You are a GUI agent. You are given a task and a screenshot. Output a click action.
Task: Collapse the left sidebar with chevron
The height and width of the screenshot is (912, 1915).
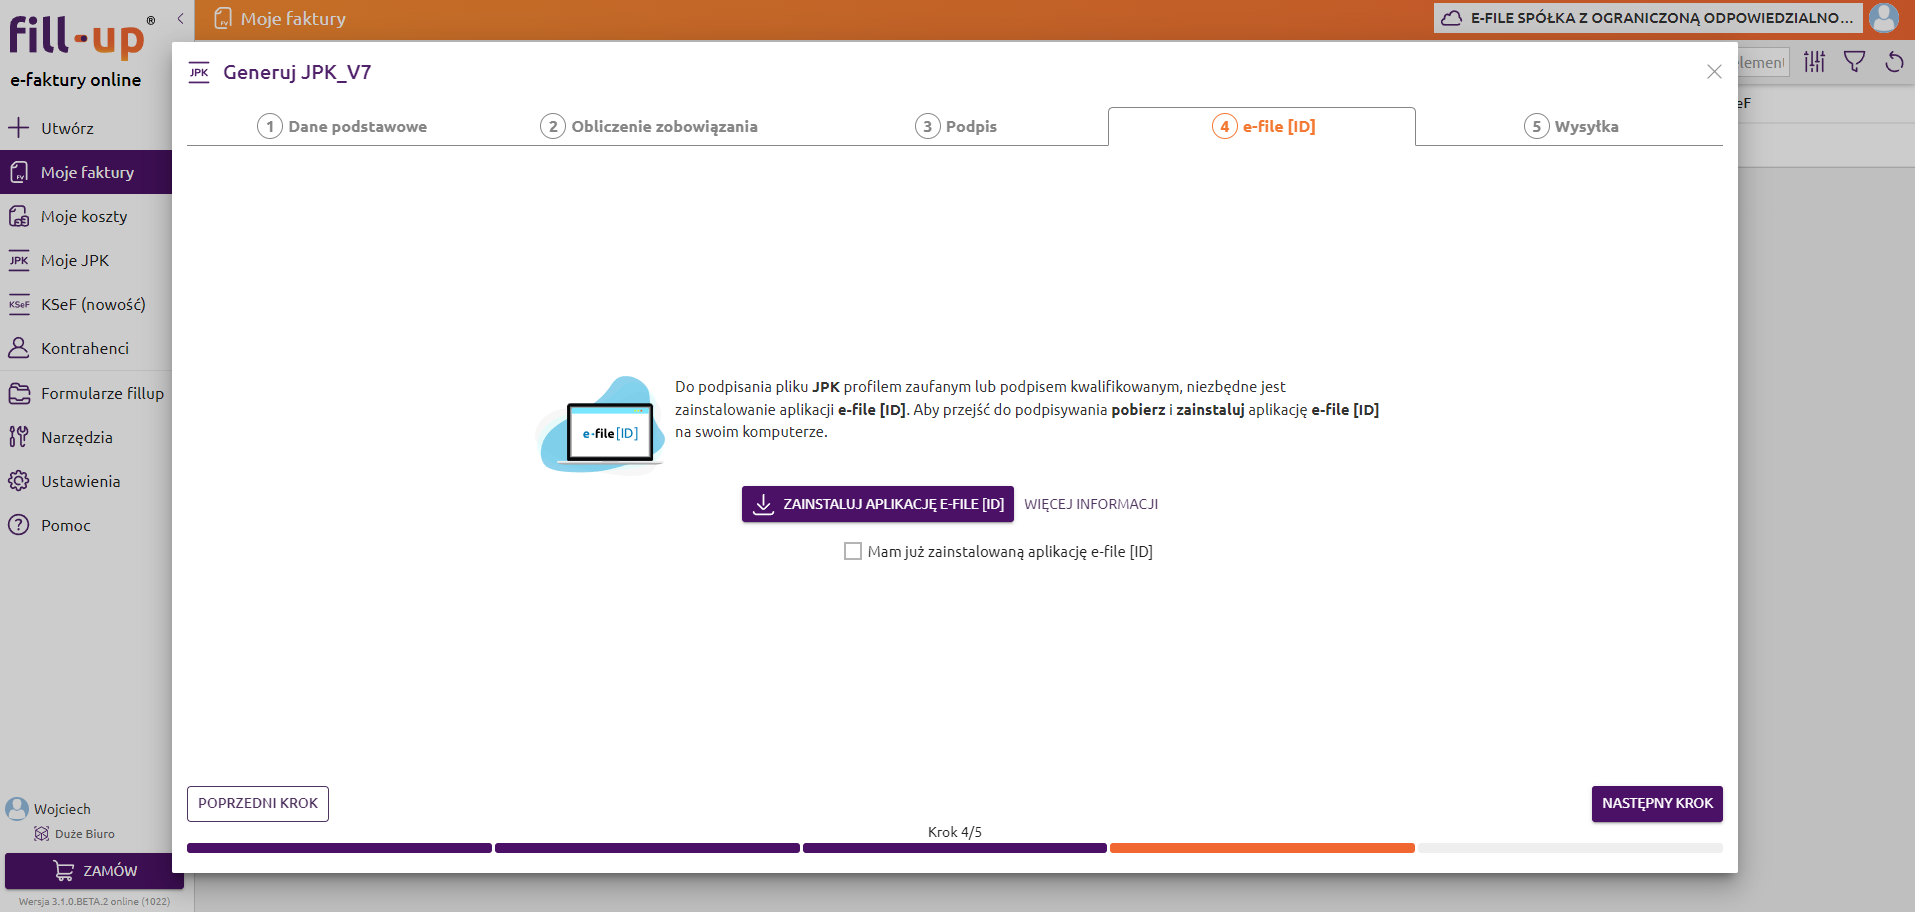point(180,18)
